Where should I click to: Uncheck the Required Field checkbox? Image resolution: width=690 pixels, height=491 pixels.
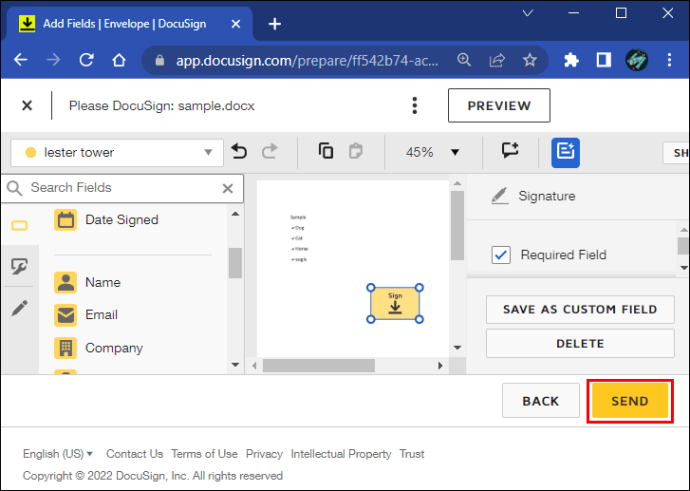pos(501,255)
